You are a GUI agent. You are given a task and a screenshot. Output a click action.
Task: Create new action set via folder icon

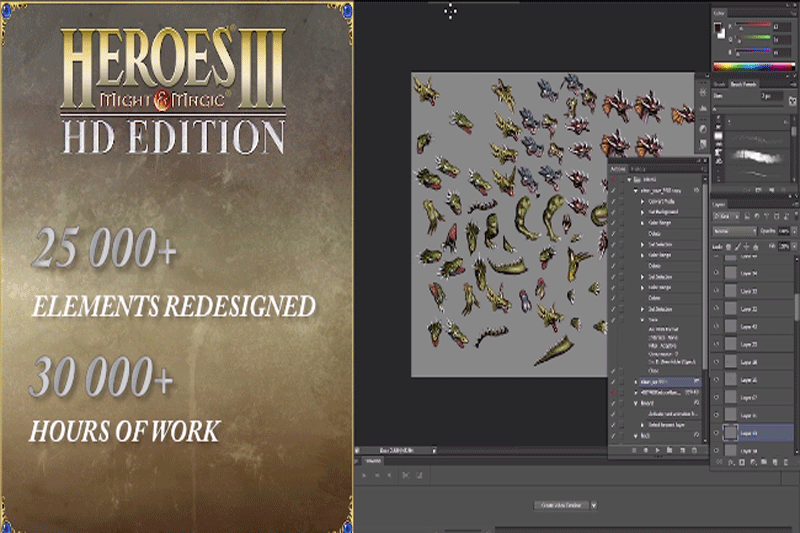coord(669,450)
